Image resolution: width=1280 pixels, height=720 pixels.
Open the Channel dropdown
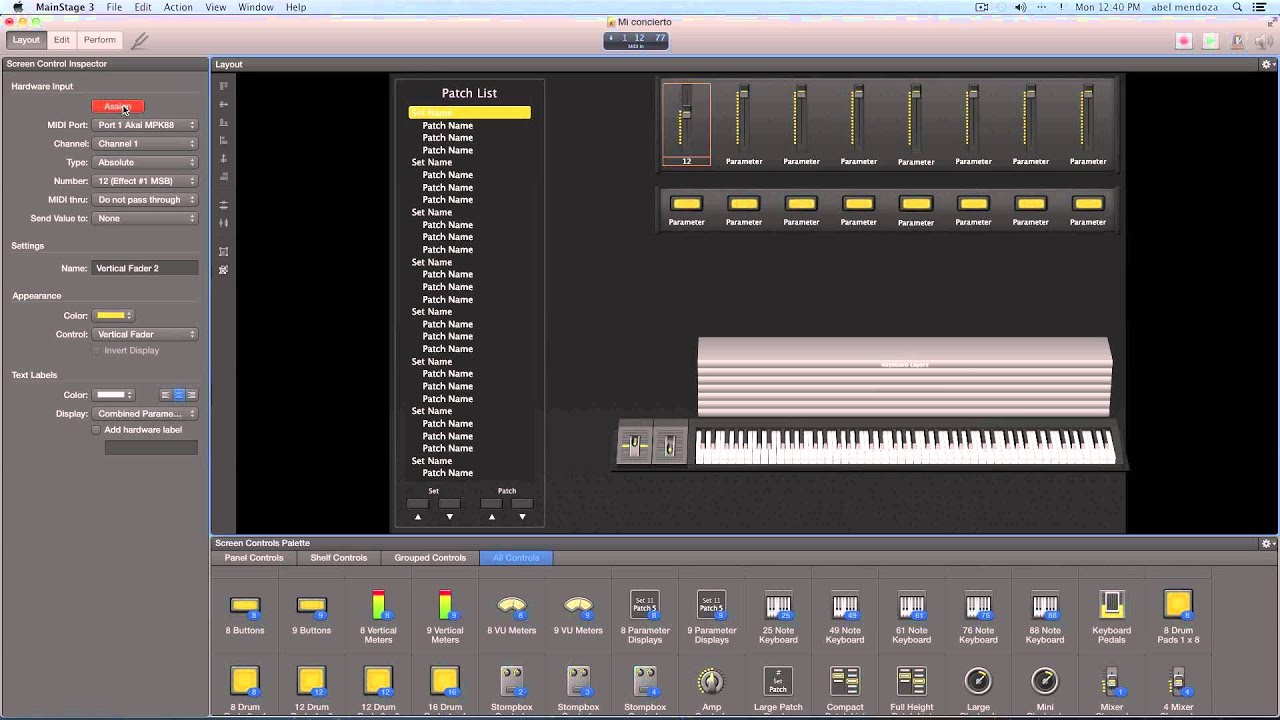(x=145, y=144)
